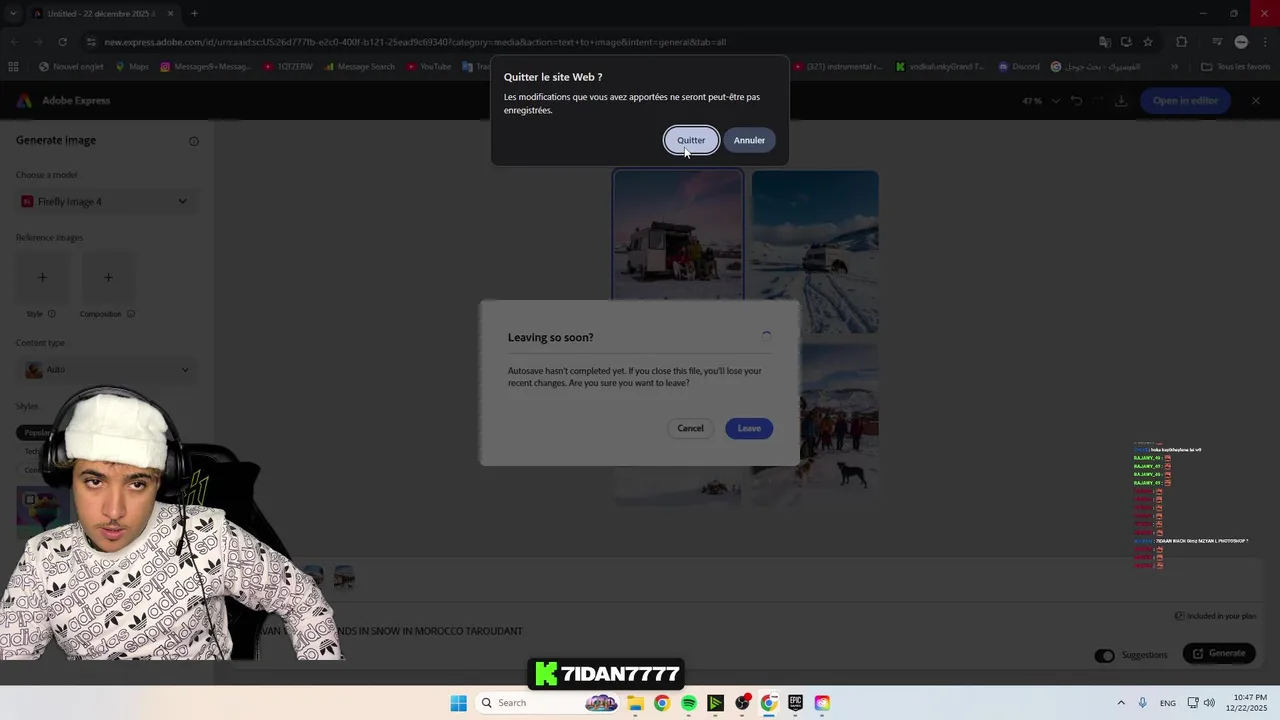1280x720 pixels.
Task: Click Leave in the Leaving so soon dialog
Action: [749, 428]
